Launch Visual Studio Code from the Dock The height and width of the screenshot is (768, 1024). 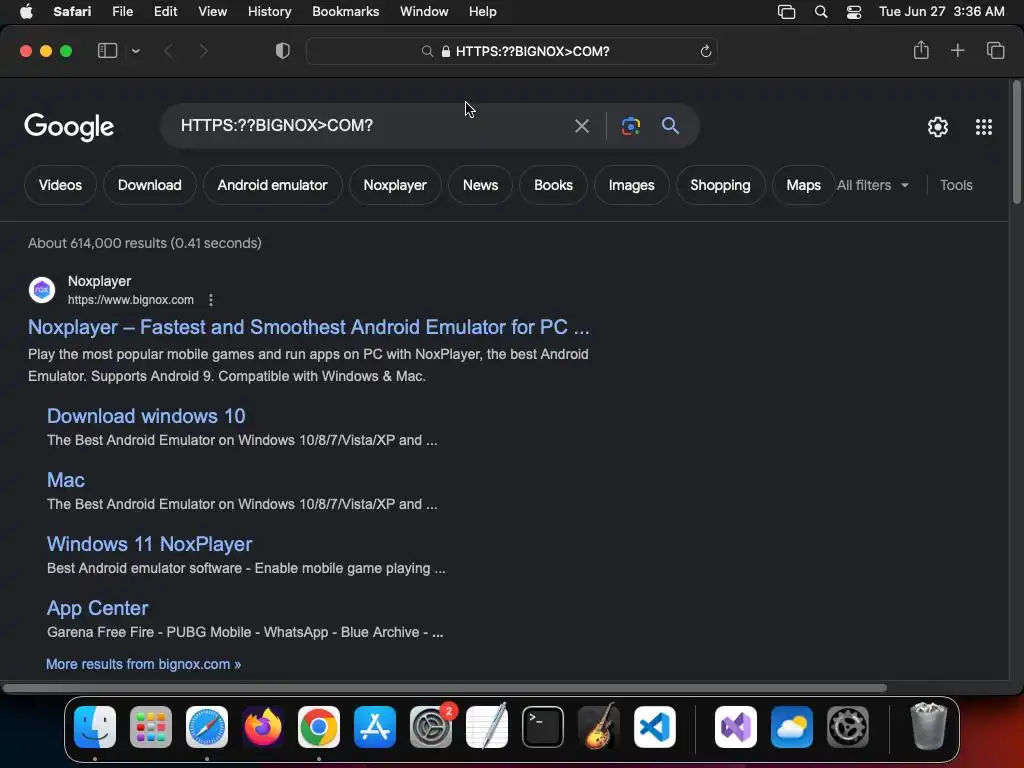(x=654, y=726)
